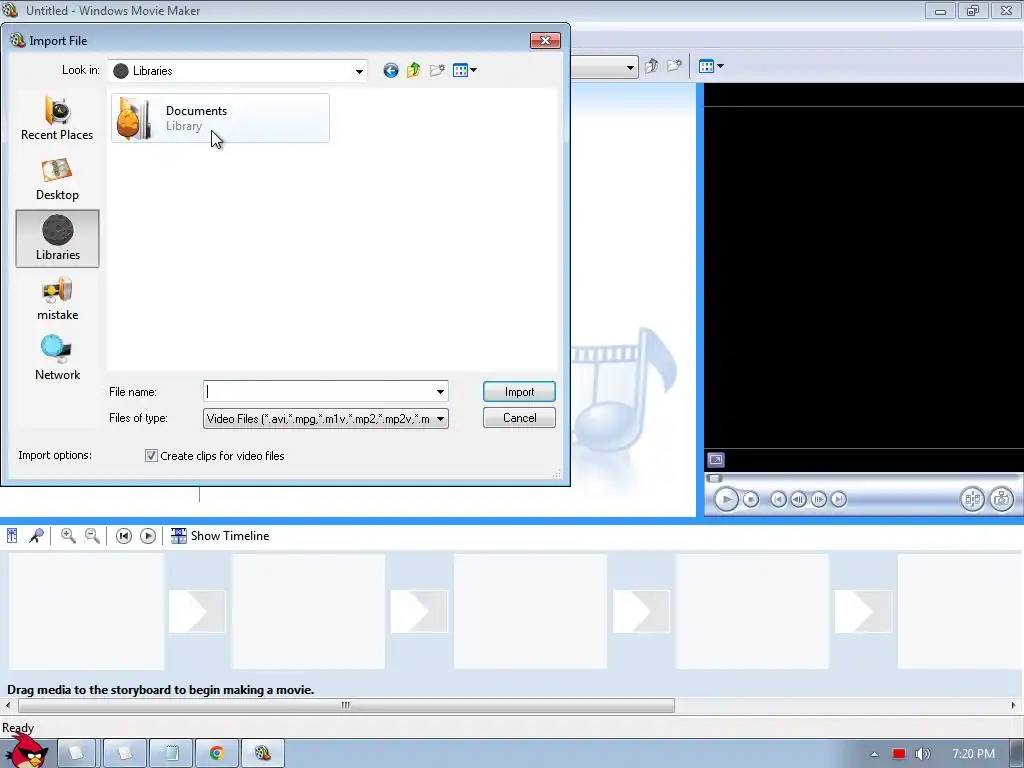The image size is (1024, 768).
Task: Toggle Create clips for video files checkbox
Action: 151,456
